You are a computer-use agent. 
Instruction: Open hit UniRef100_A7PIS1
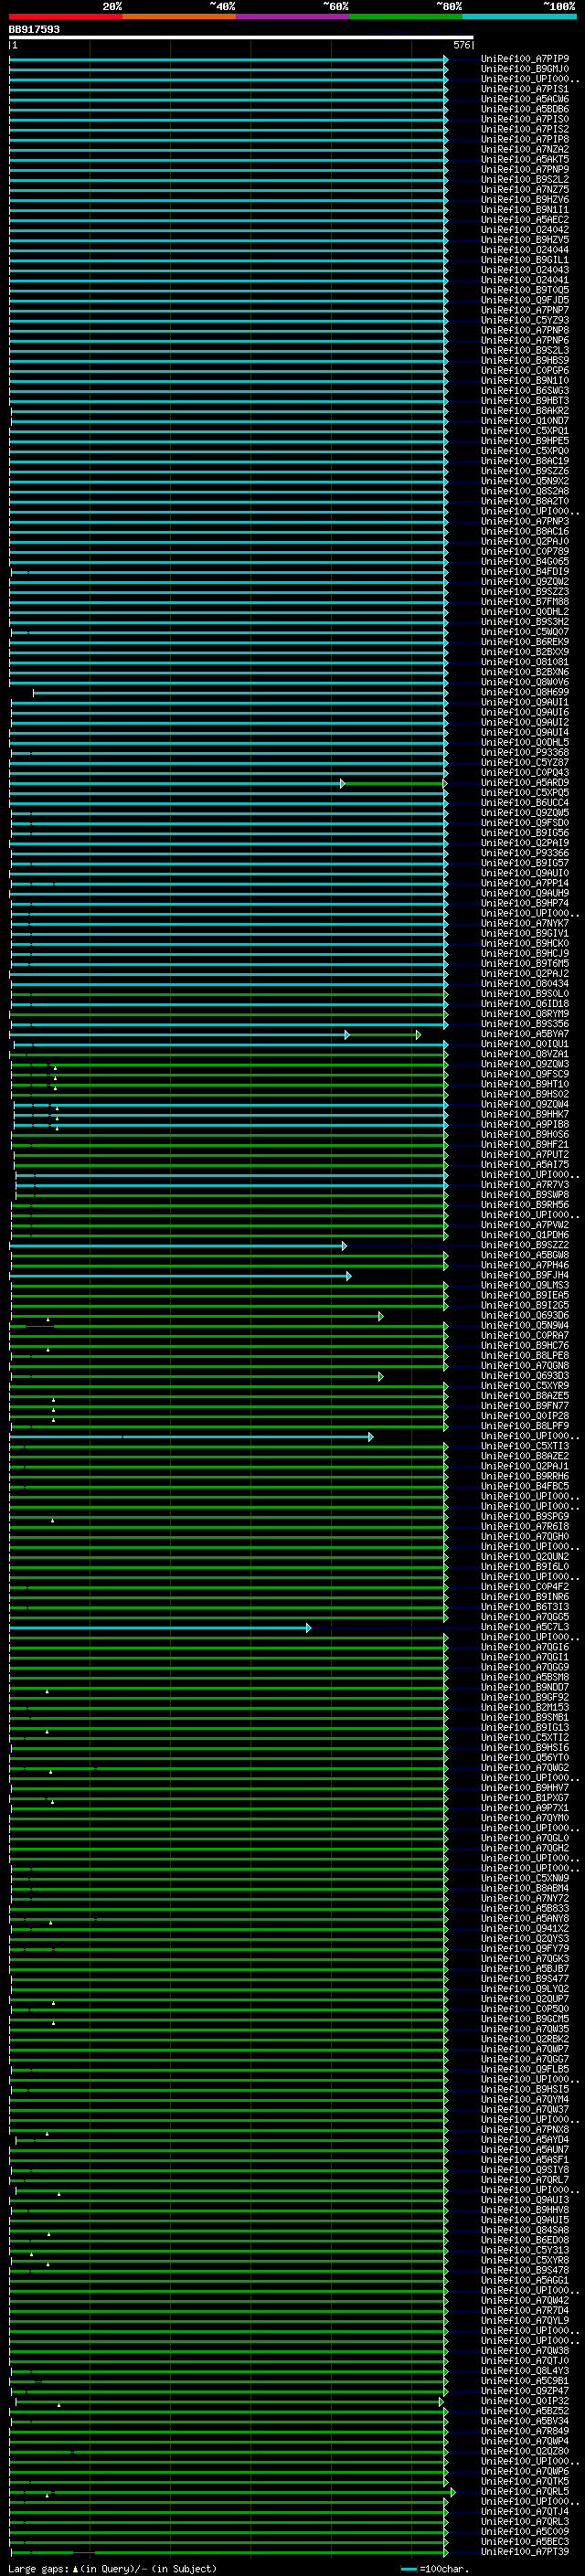pos(525,89)
